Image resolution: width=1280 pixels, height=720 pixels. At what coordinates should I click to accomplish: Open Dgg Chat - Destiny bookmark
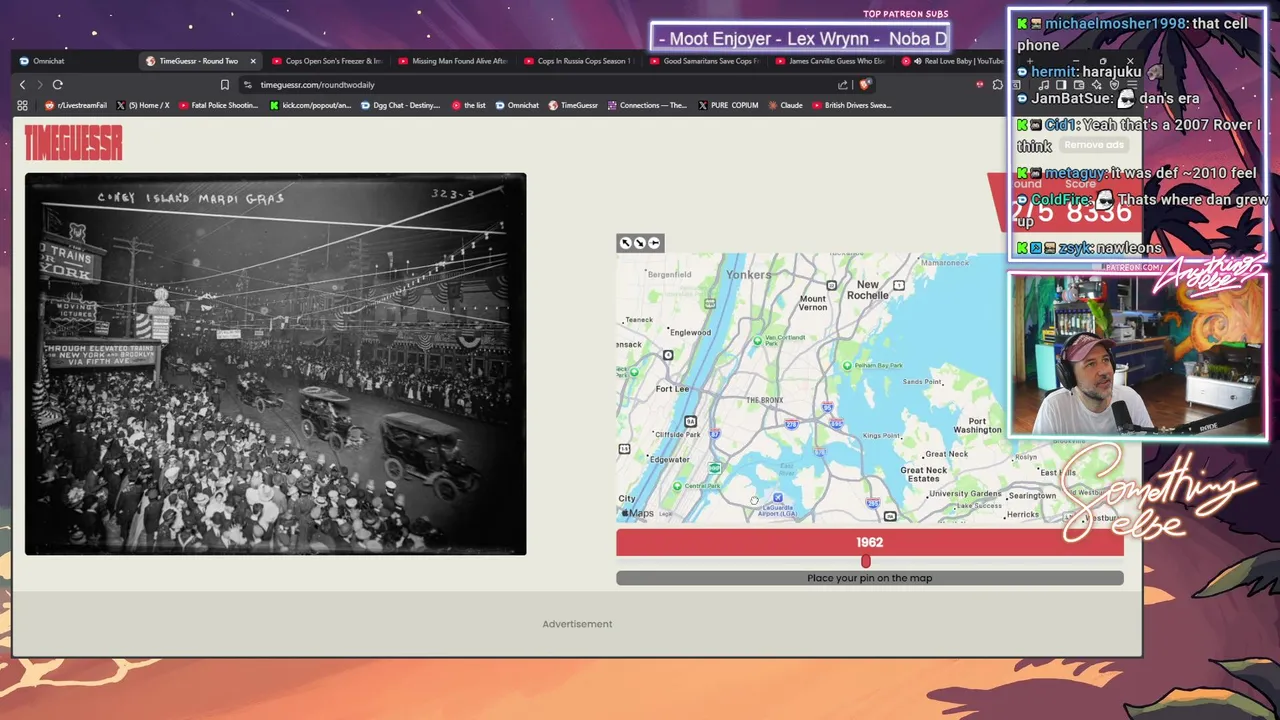pos(400,105)
